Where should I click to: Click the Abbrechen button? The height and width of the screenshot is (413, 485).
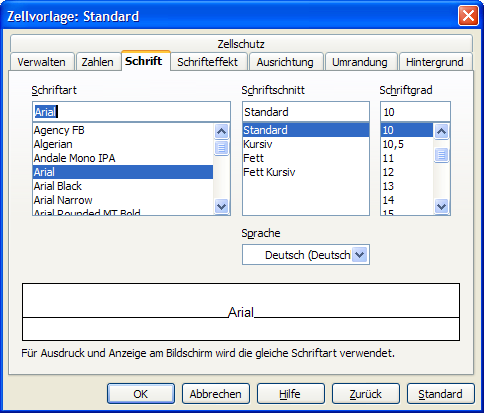(216, 394)
